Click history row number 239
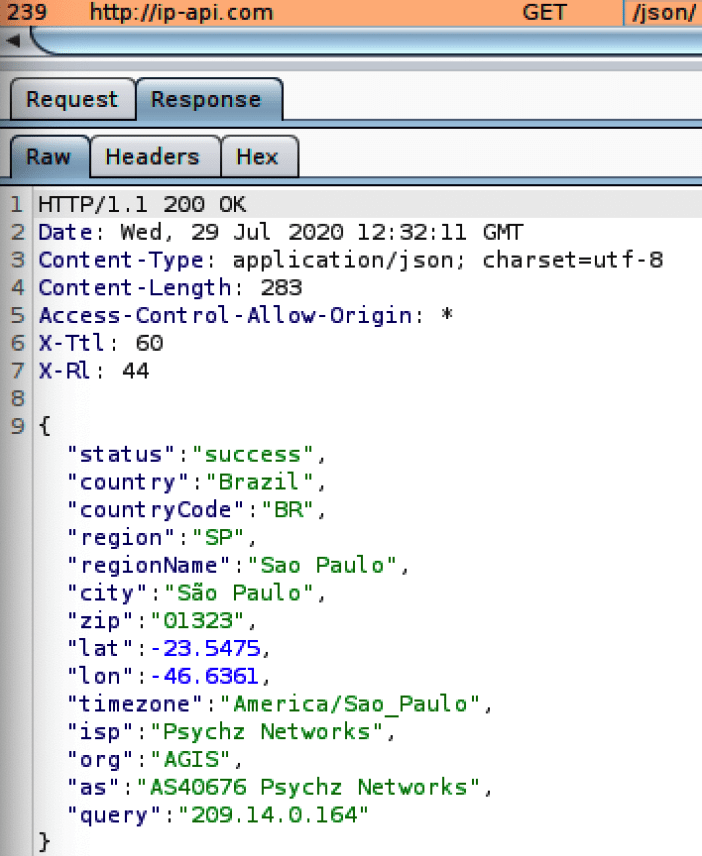The height and width of the screenshot is (856, 702). click(x=27, y=12)
